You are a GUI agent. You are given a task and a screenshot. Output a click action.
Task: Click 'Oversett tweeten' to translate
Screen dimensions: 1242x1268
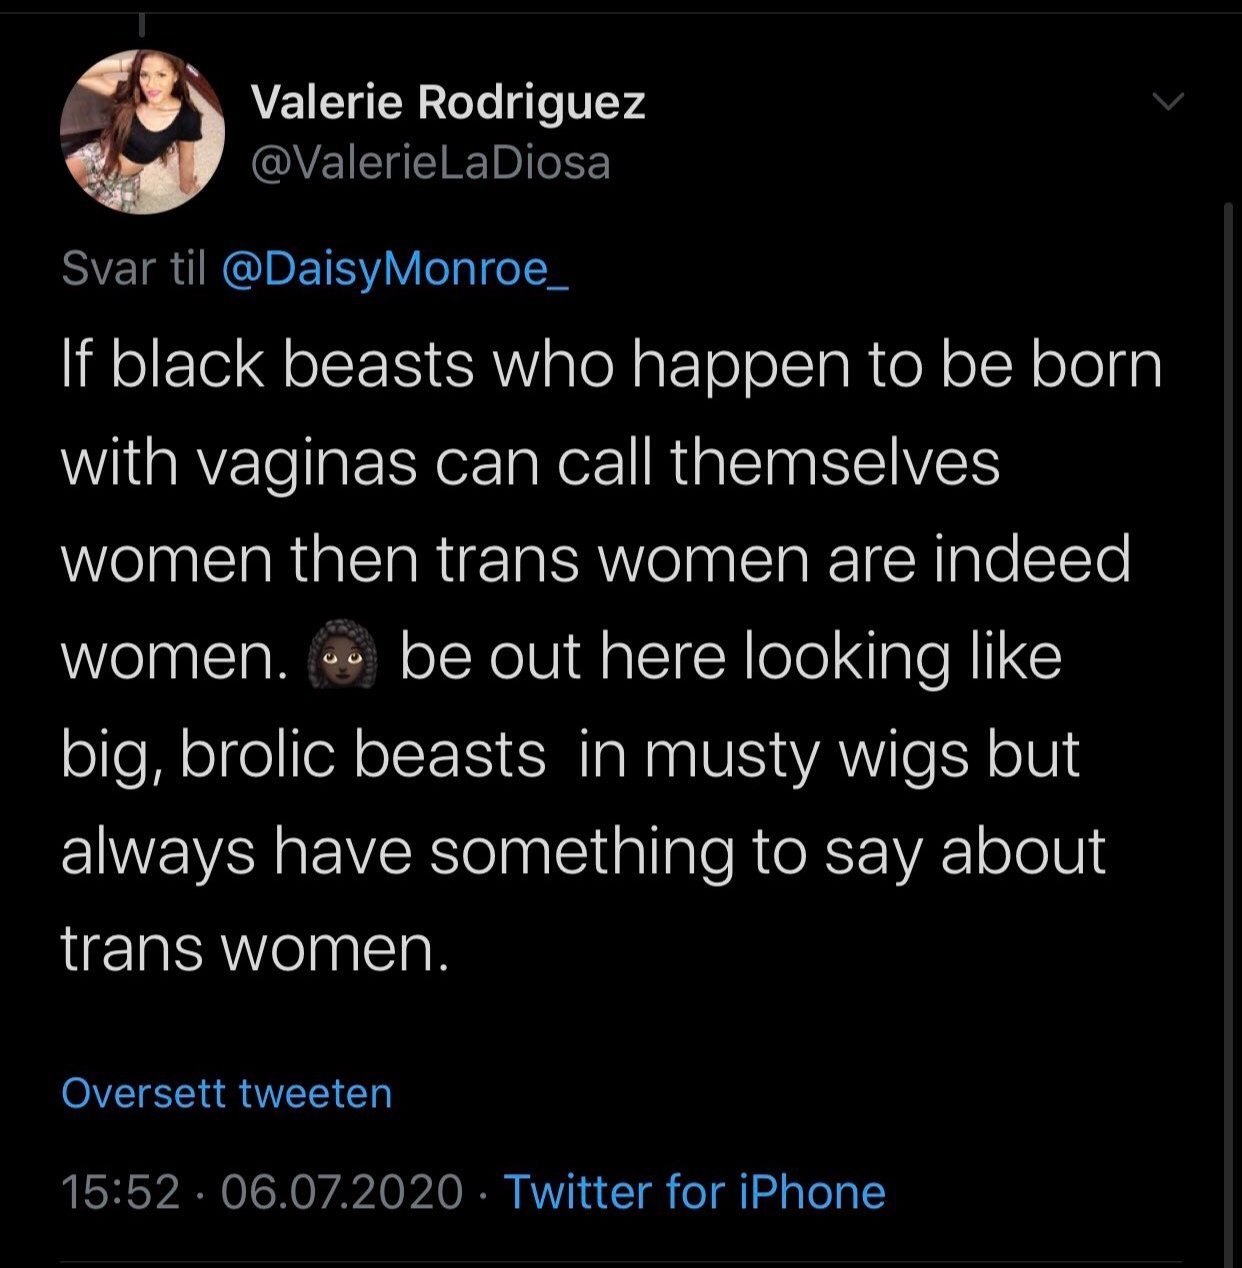click(227, 1093)
